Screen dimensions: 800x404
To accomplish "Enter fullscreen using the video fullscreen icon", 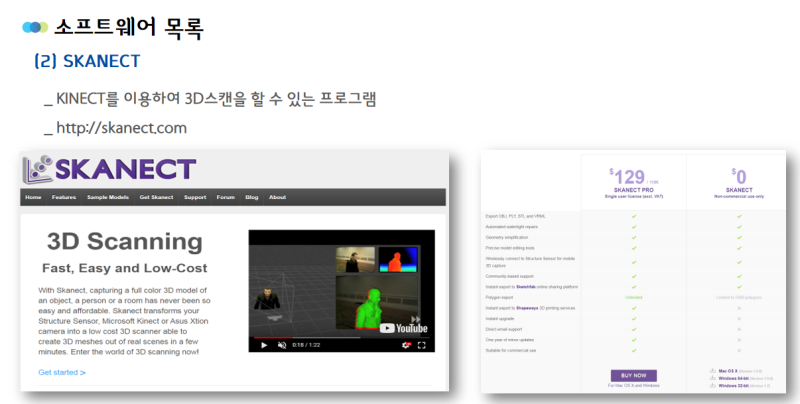I will [422, 345].
